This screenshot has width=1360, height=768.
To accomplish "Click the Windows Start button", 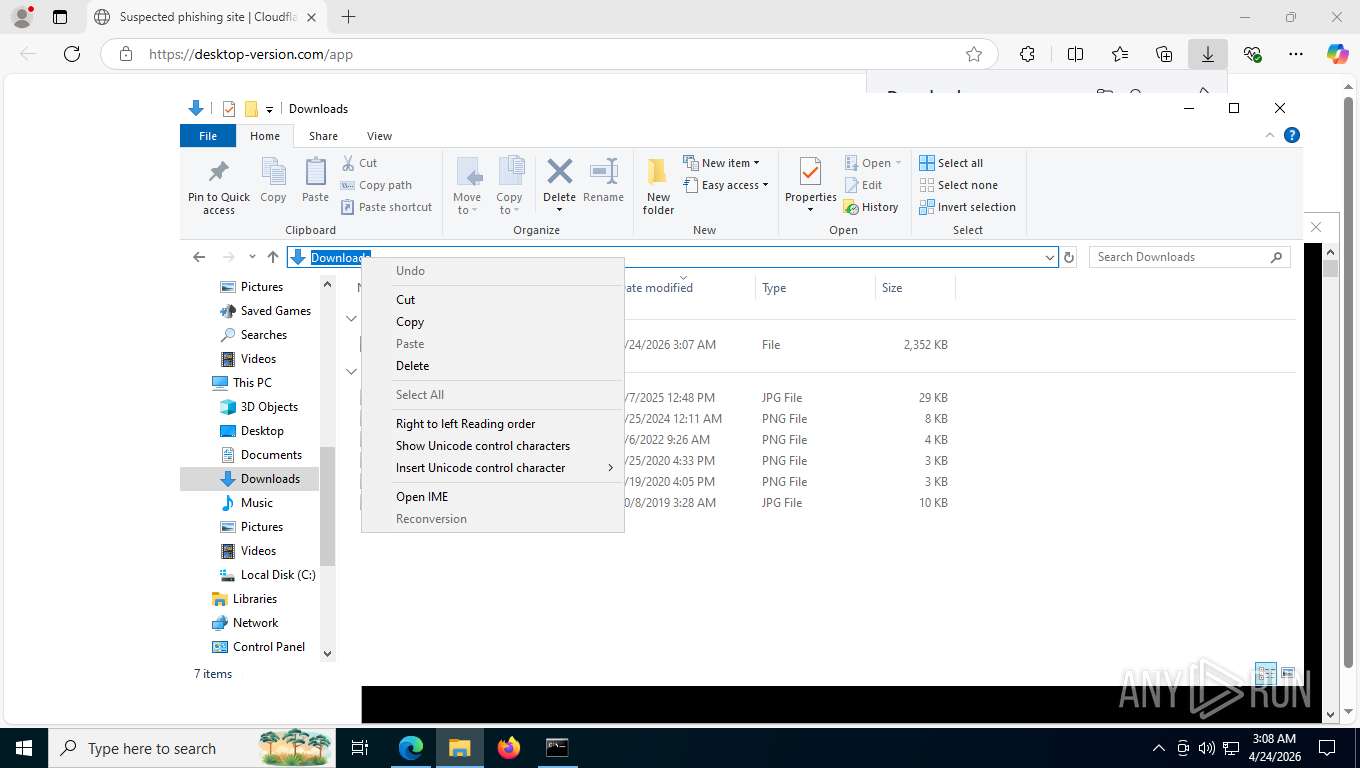I will click(23, 747).
